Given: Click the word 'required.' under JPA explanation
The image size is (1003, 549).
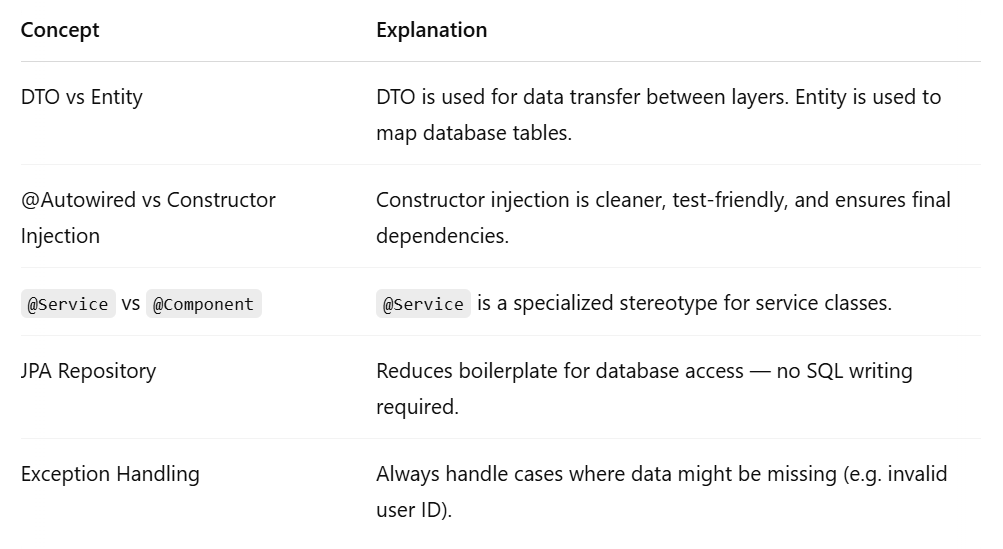Looking at the screenshot, I should tap(417, 407).
